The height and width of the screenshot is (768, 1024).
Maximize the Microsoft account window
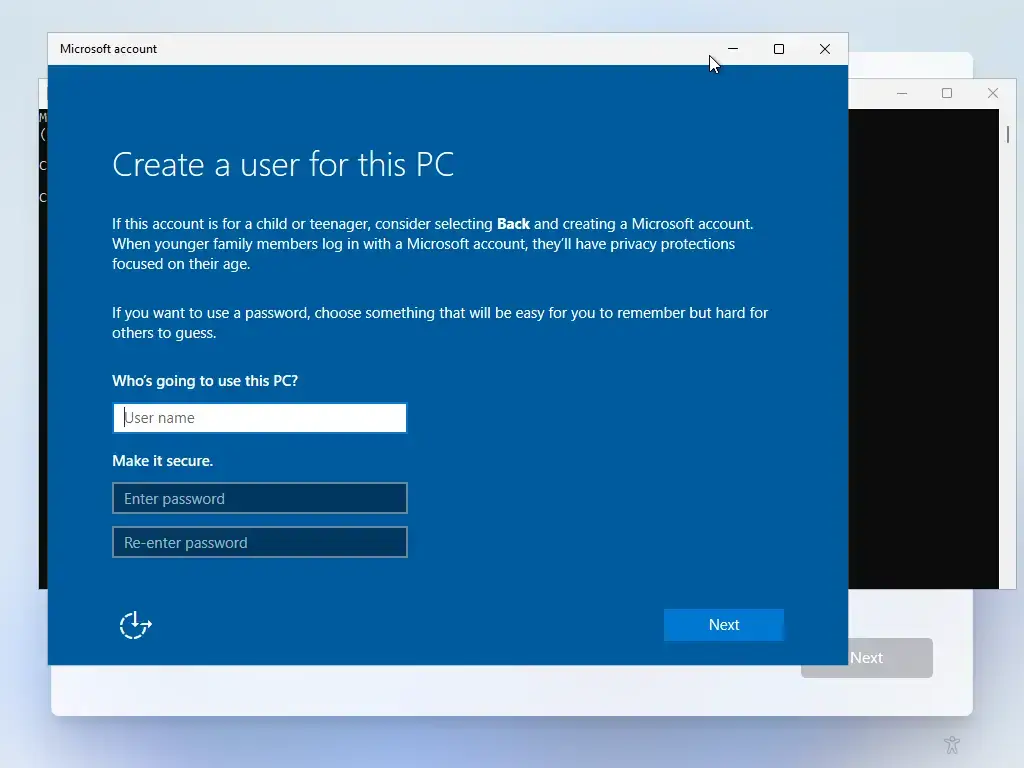point(779,49)
